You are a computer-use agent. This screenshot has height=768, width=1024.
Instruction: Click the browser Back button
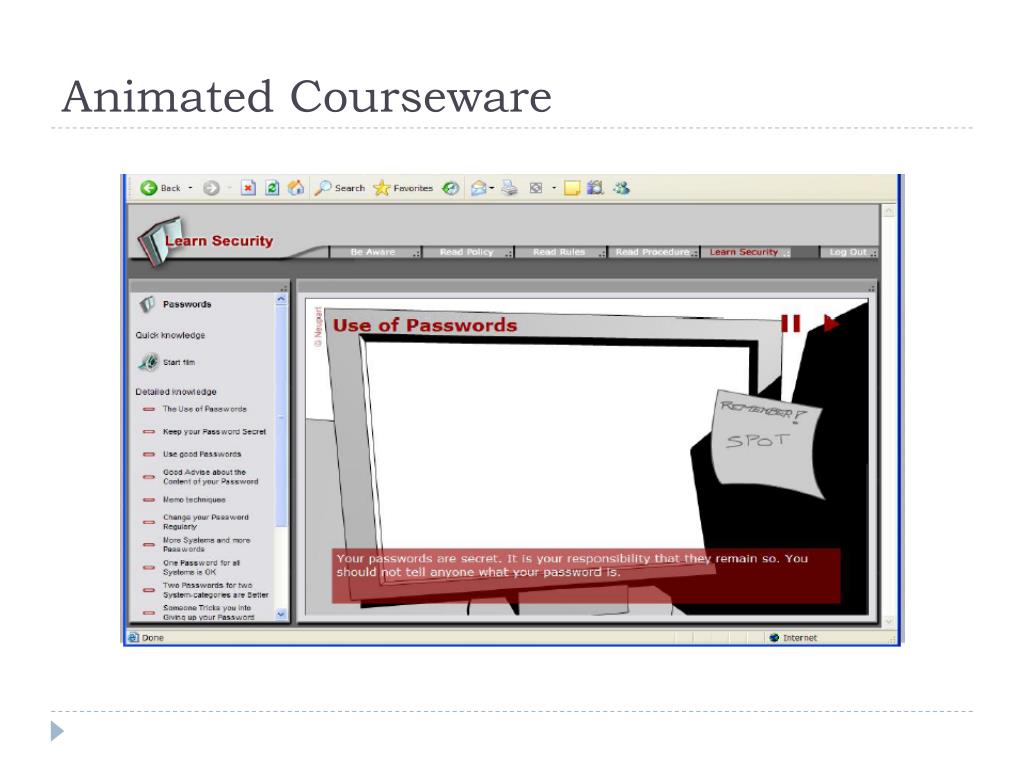160,188
